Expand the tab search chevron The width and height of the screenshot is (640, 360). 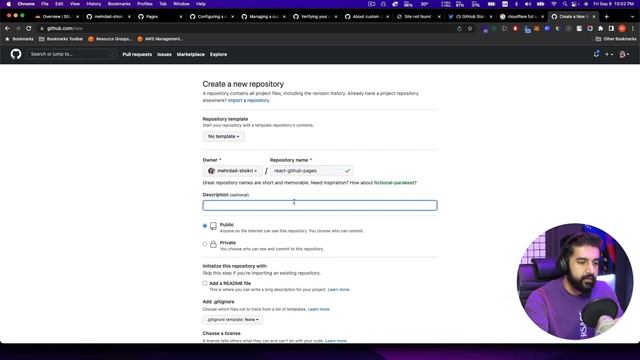coord(633,17)
